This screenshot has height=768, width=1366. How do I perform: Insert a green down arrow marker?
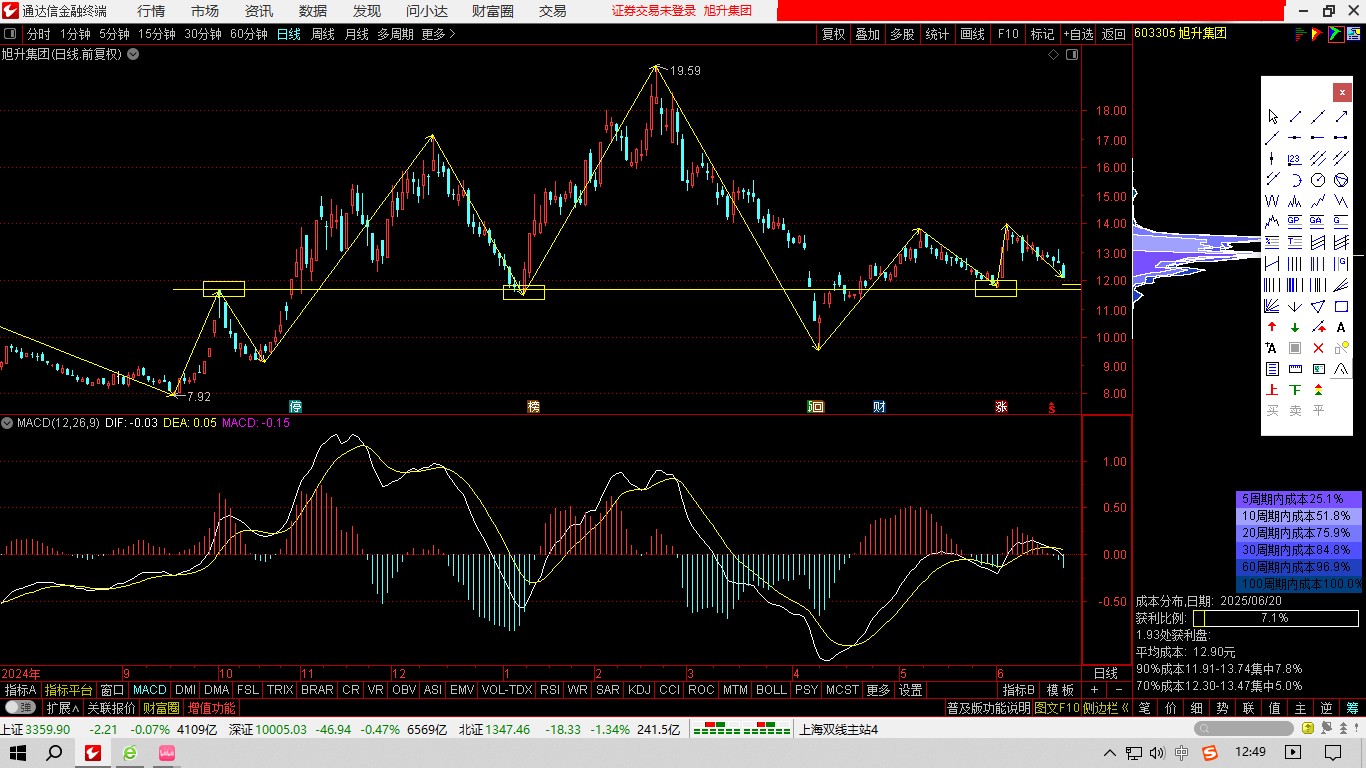[x=1295, y=327]
